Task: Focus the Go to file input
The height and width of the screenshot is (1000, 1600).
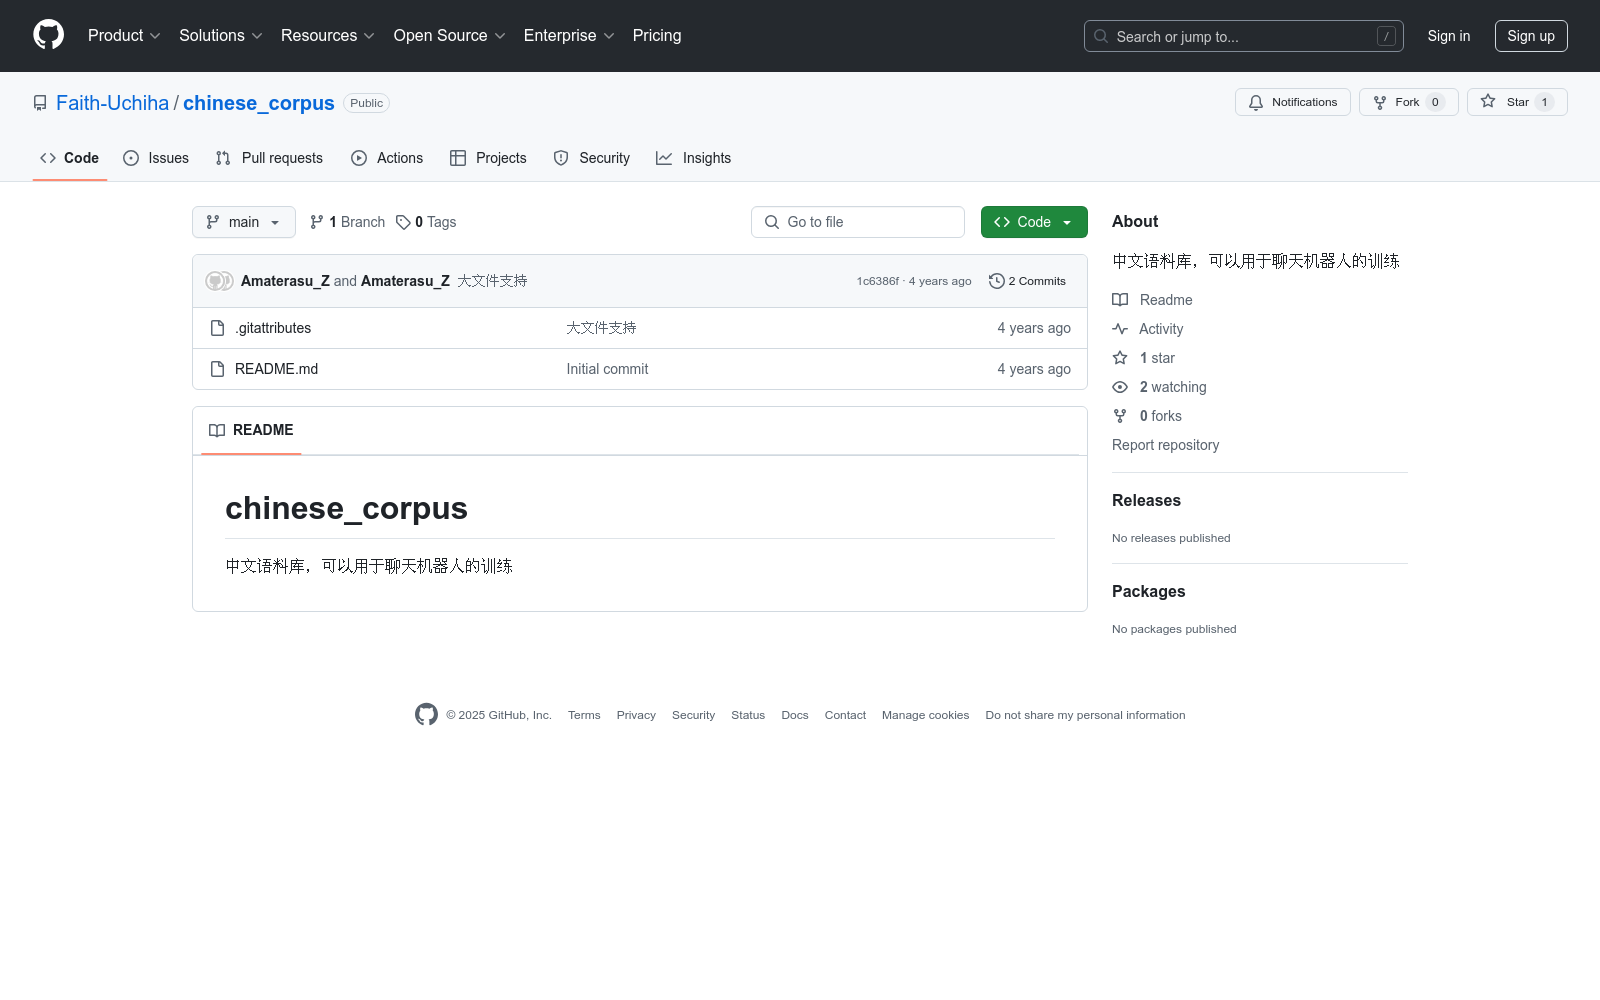Action: (x=858, y=222)
